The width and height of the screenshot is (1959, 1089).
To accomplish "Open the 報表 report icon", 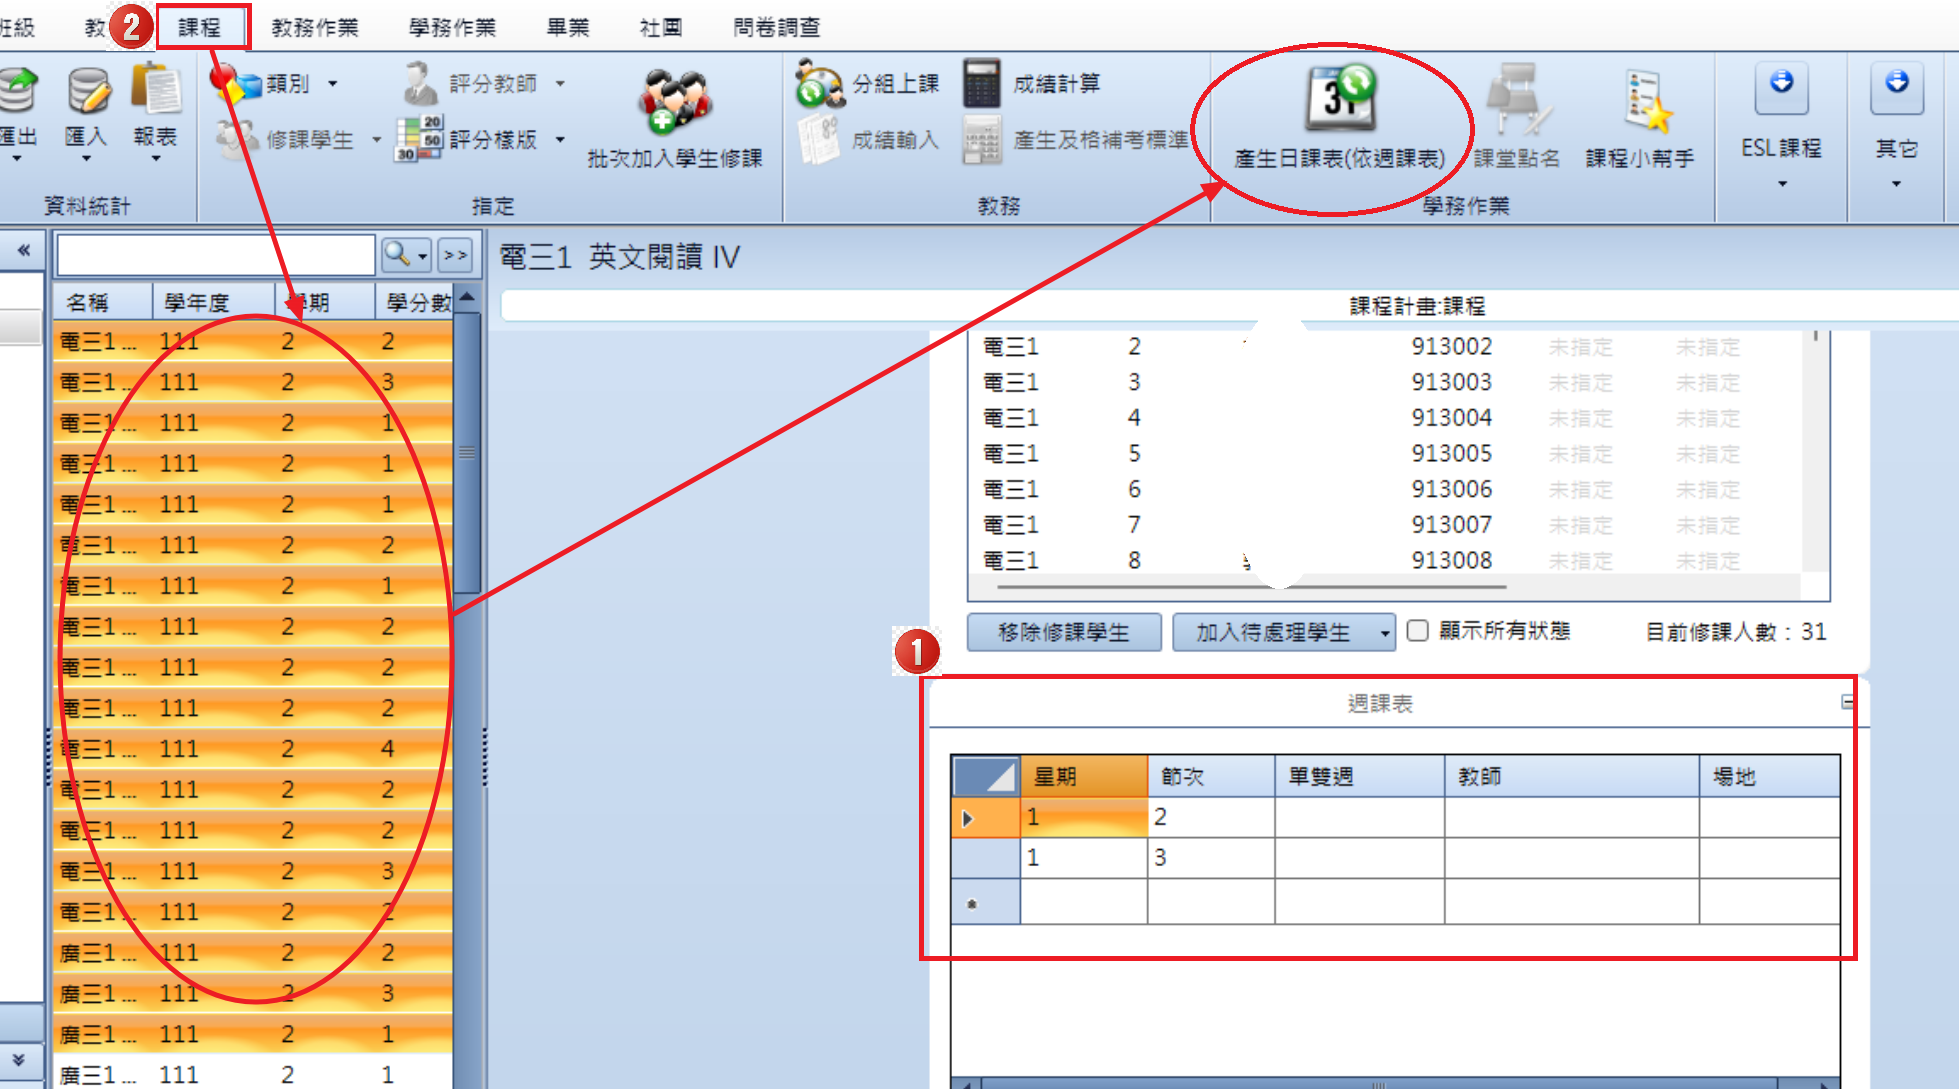I will (155, 91).
